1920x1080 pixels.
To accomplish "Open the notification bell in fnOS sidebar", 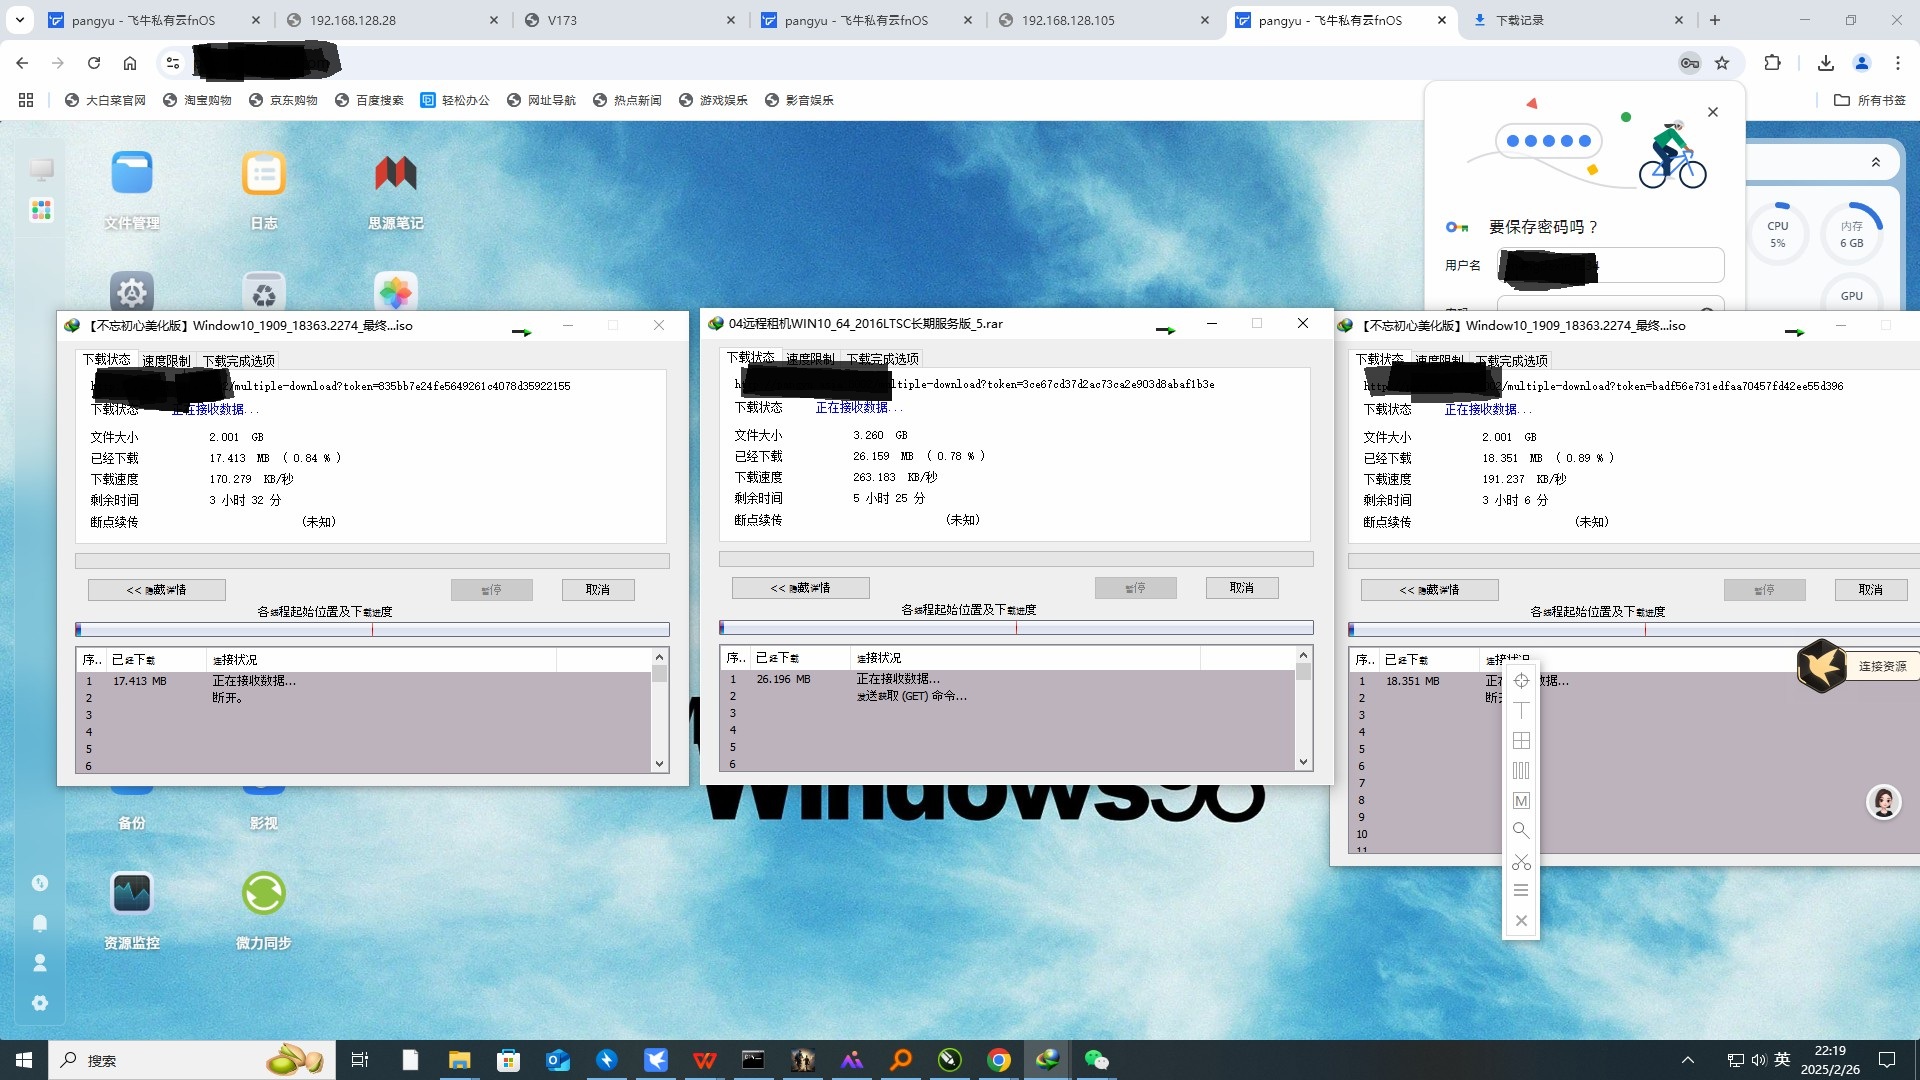I will (40, 923).
